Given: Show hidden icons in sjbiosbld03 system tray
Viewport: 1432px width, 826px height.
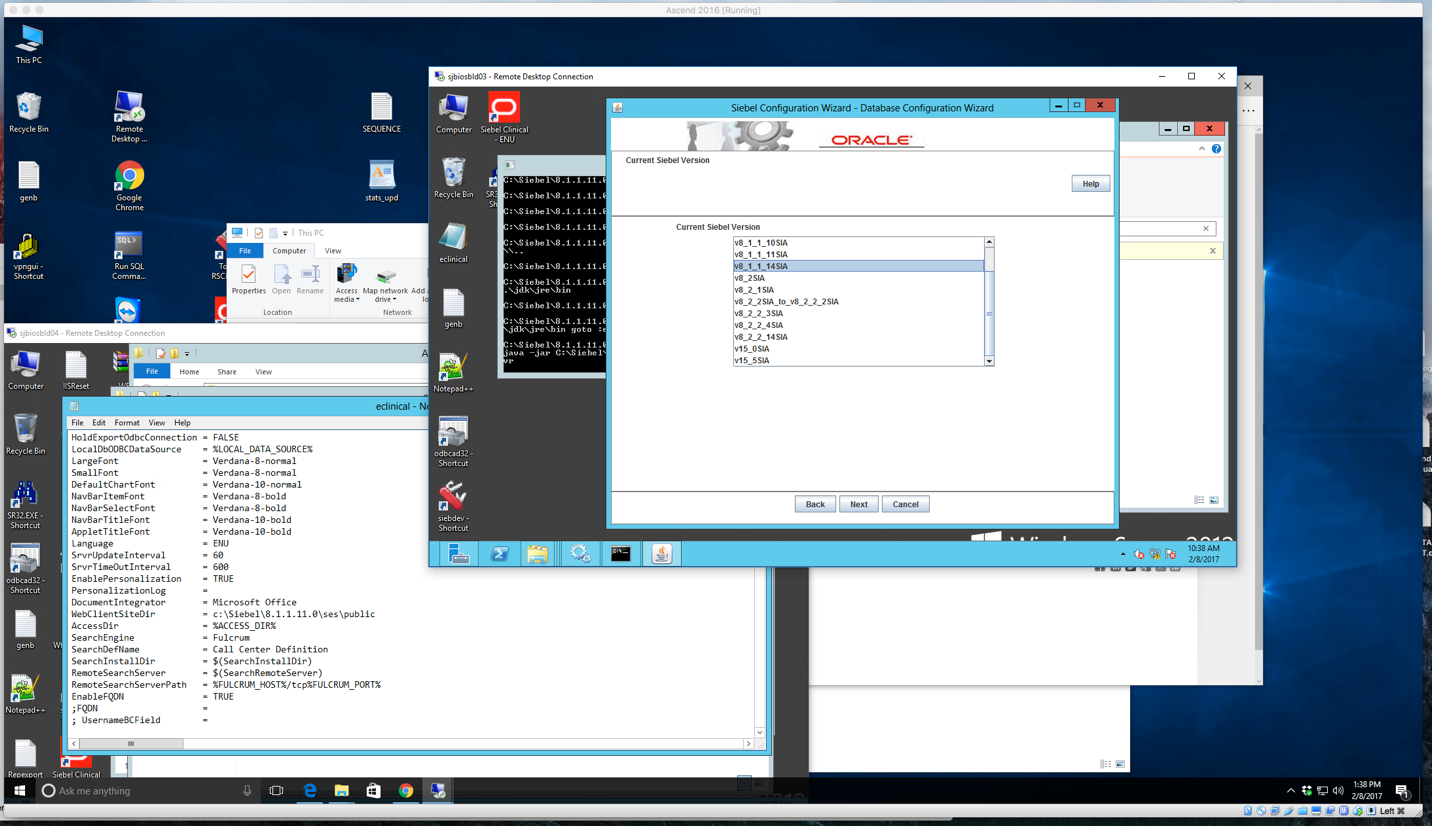Looking at the screenshot, I should coord(1123,554).
